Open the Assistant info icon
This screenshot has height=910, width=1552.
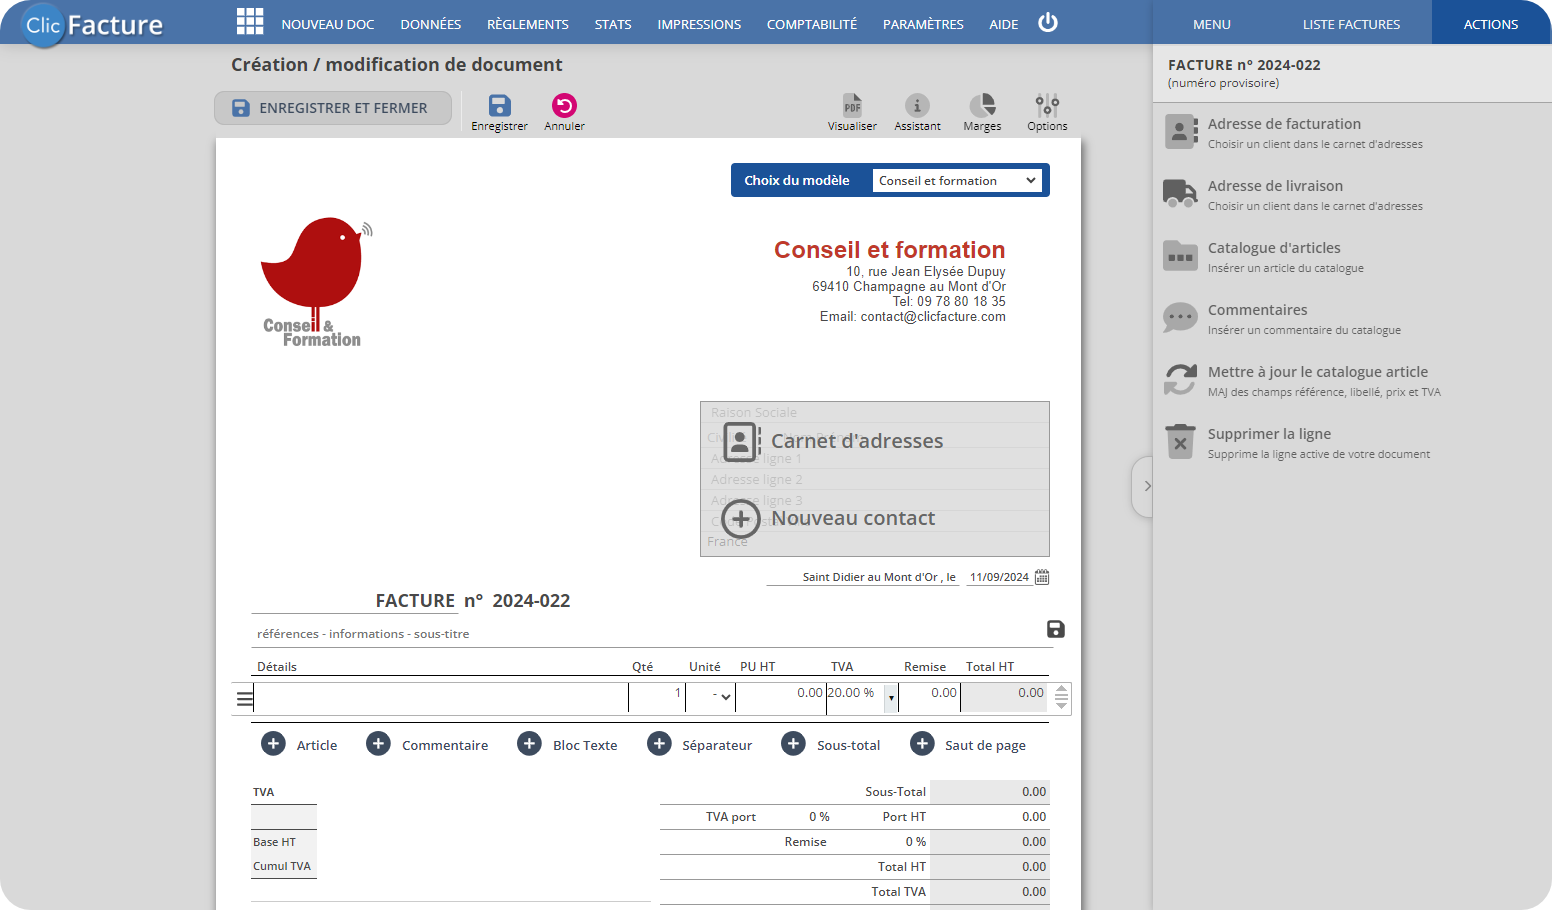[x=917, y=105]
